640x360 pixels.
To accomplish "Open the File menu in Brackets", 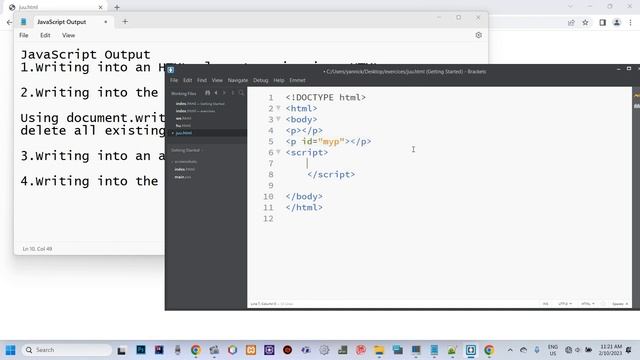I will (174, 80).
